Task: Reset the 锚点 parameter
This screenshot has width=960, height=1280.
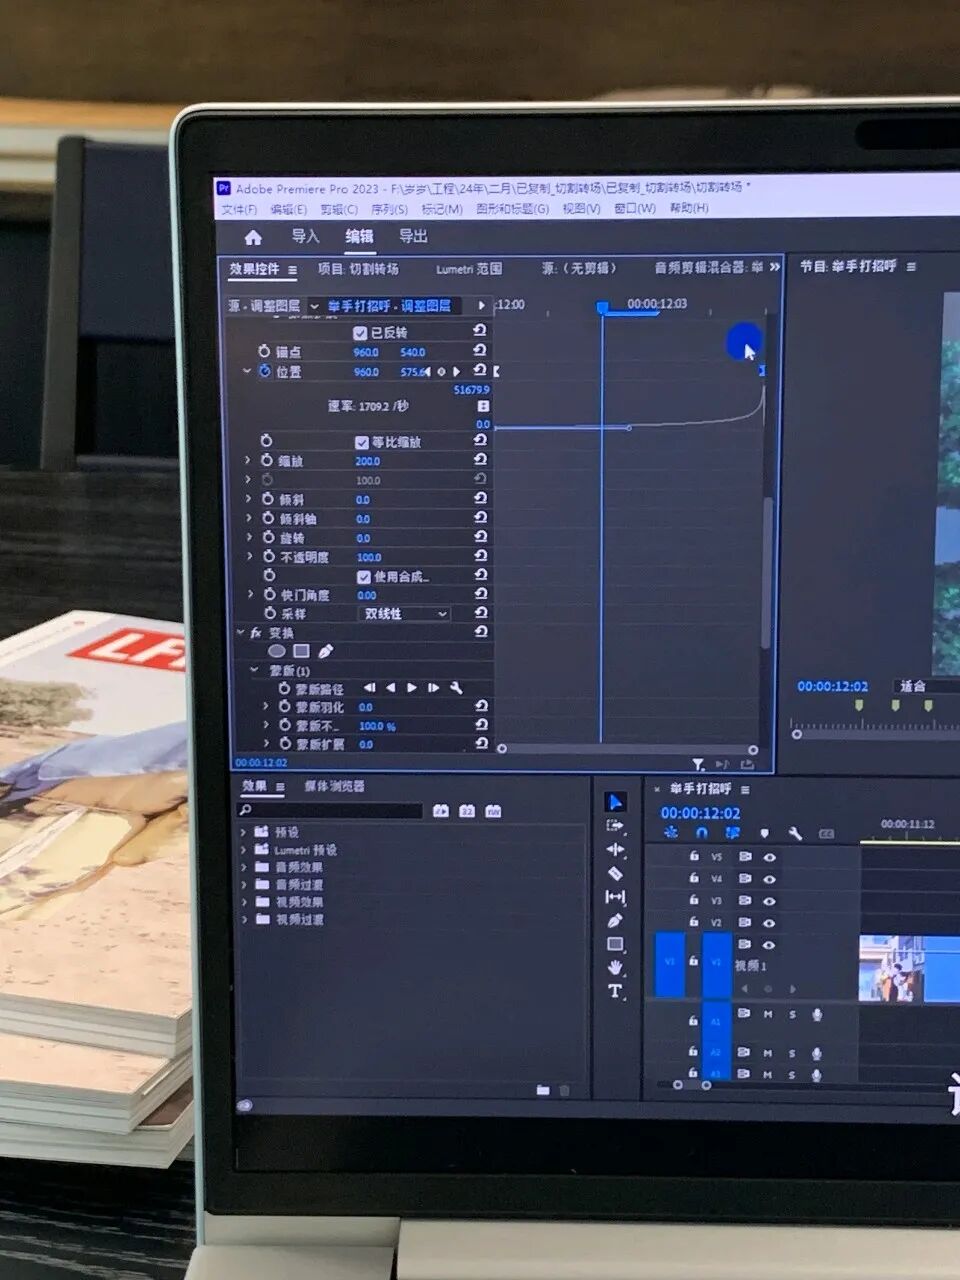Action: [x=480, y=351]
